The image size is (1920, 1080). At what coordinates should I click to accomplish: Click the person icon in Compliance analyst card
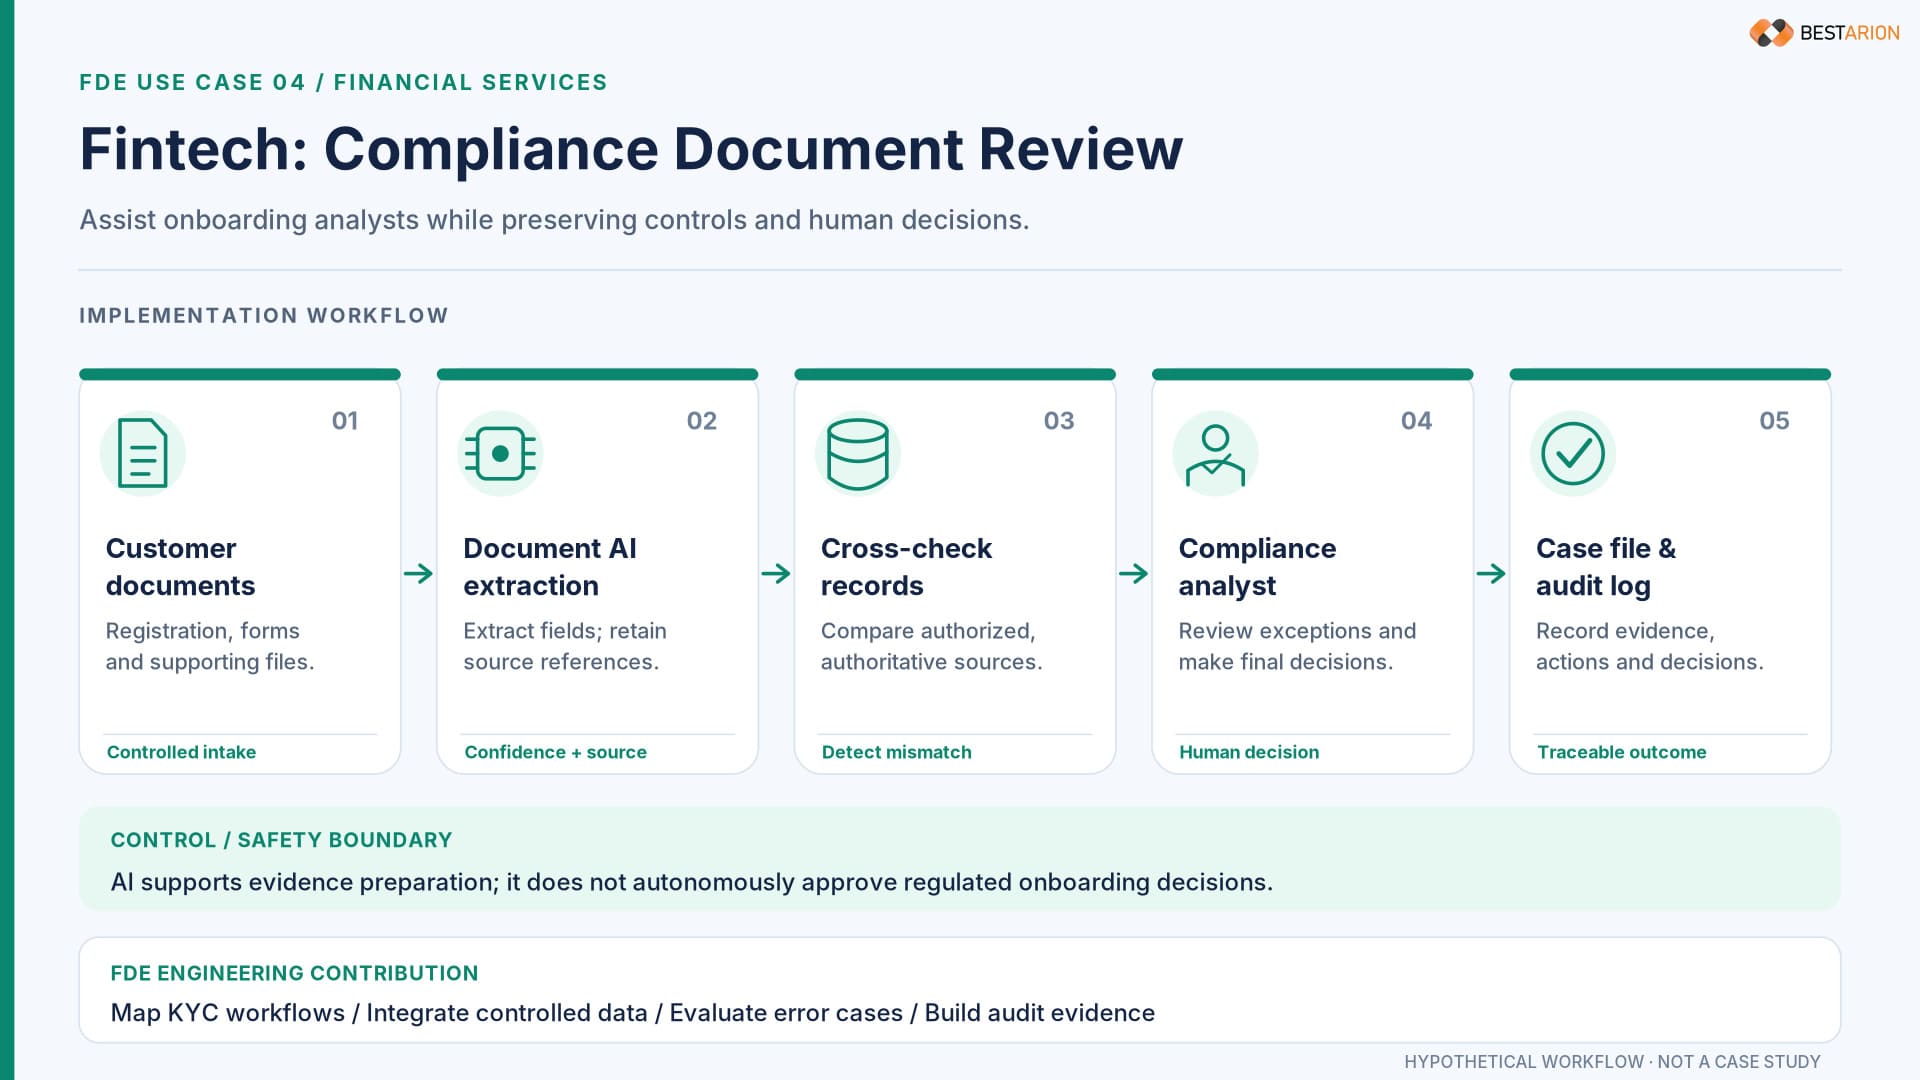coord(1215,455)
